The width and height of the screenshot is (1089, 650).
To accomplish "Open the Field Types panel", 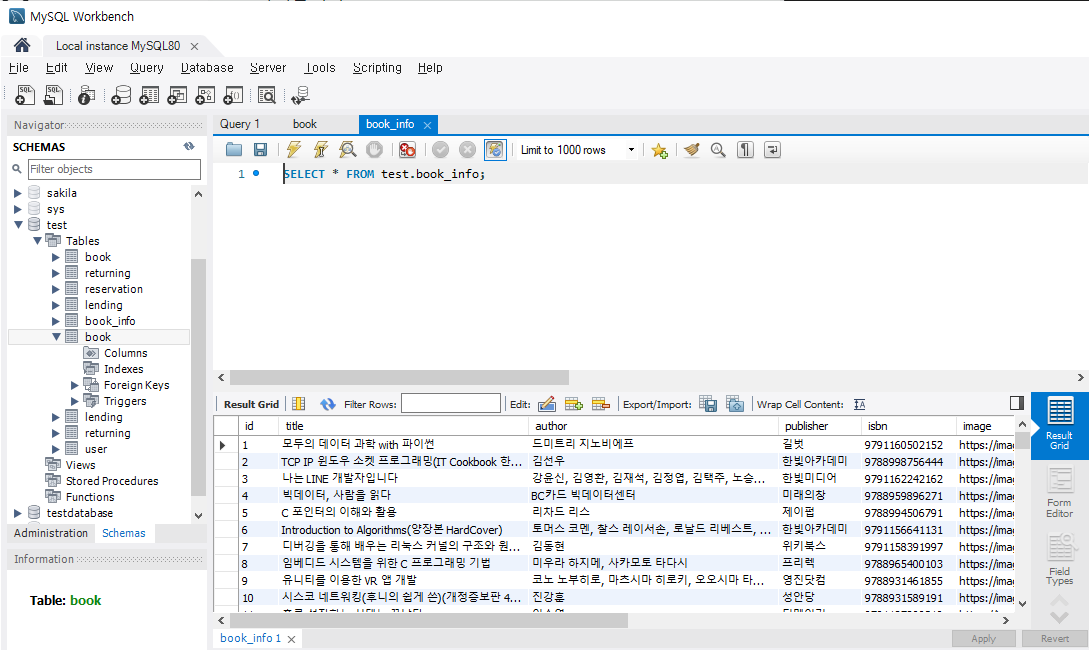I will pos(1059,560).
